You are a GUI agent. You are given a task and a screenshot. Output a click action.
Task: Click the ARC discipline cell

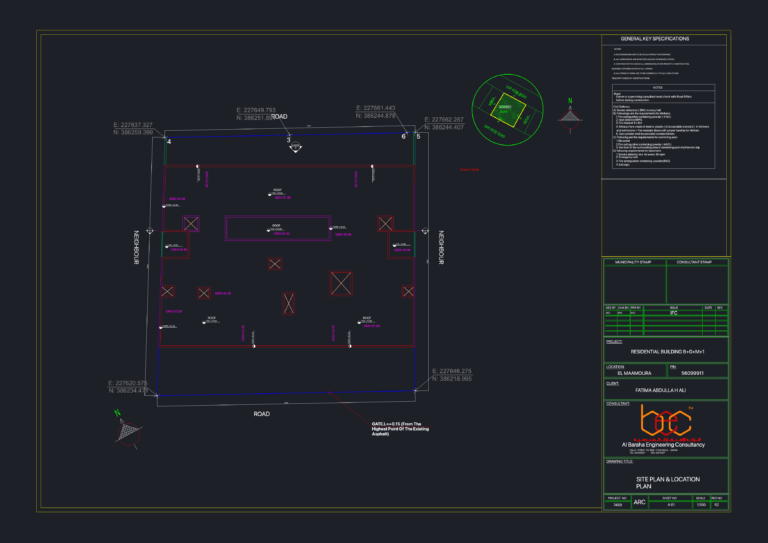point(639,502)
